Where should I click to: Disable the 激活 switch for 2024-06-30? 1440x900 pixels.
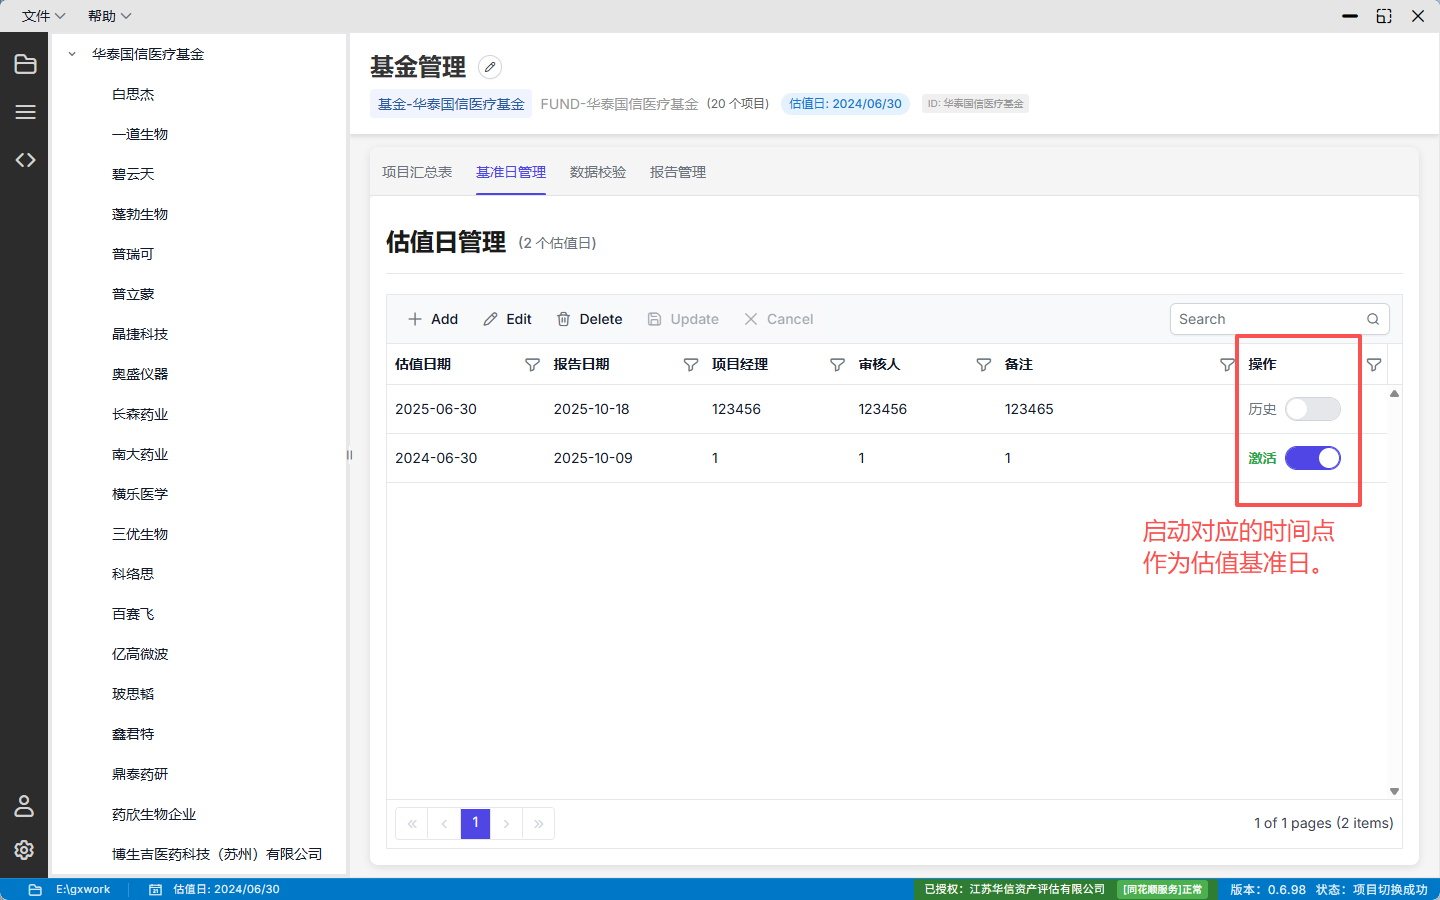pos(1313,458)
